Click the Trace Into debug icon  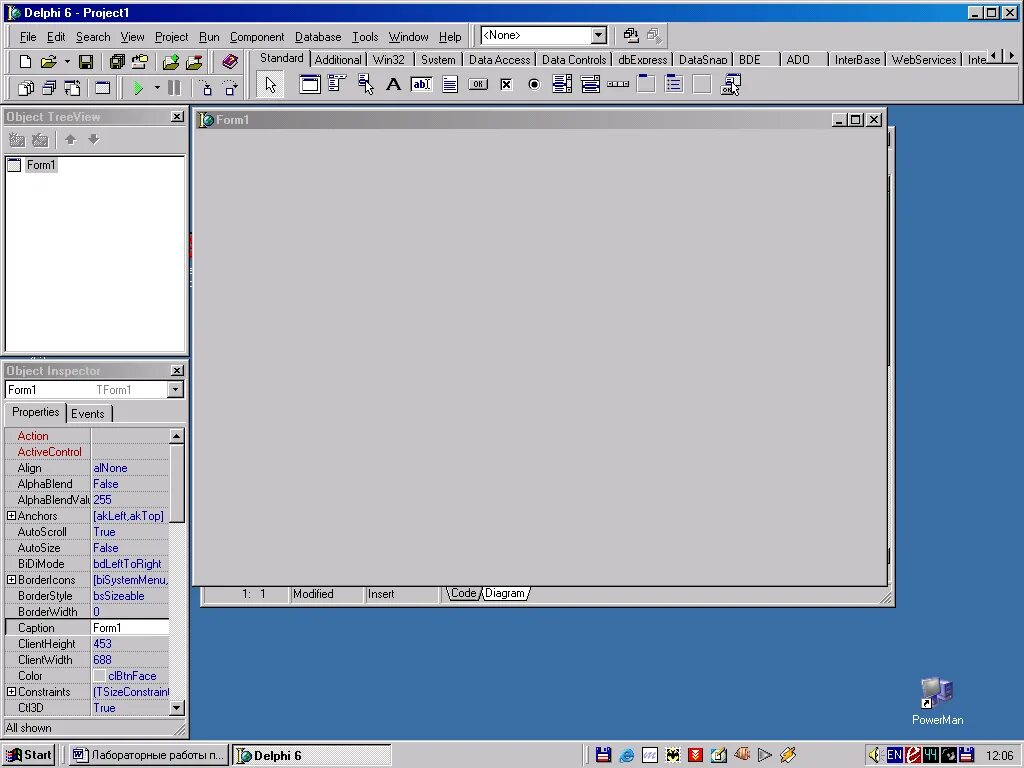point(206,88)
